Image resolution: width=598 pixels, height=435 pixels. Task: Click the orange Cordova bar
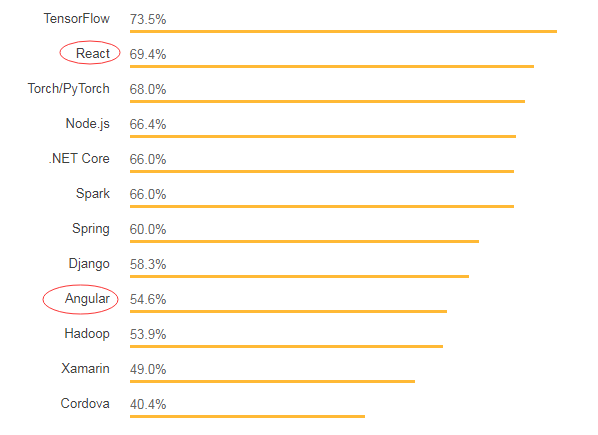tap(247, 416)
